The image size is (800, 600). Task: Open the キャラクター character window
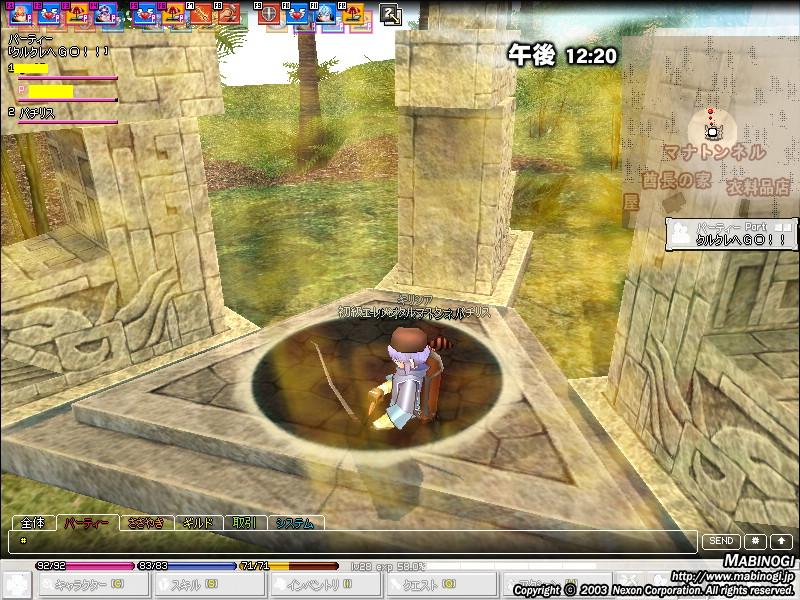tap(92, 585)
